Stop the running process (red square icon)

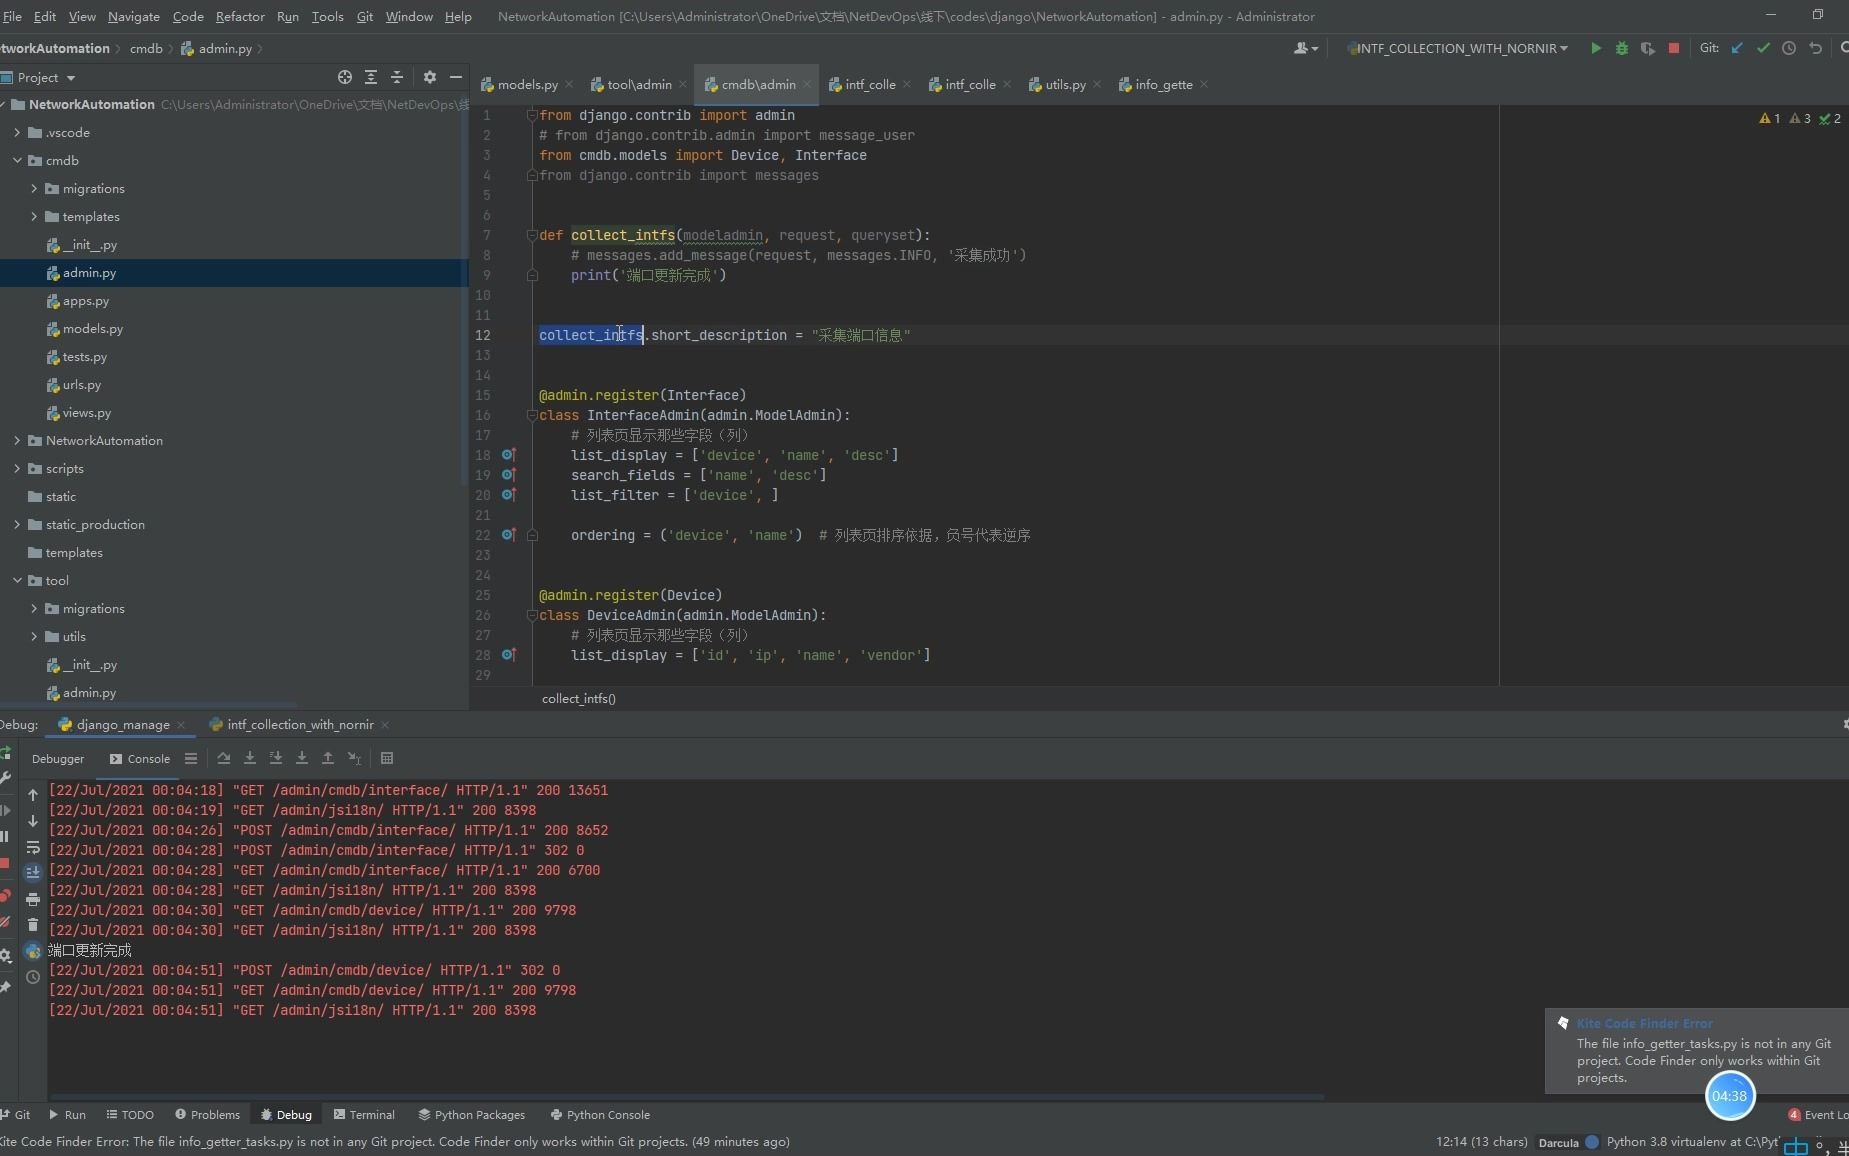click(x=1672, y=48)
